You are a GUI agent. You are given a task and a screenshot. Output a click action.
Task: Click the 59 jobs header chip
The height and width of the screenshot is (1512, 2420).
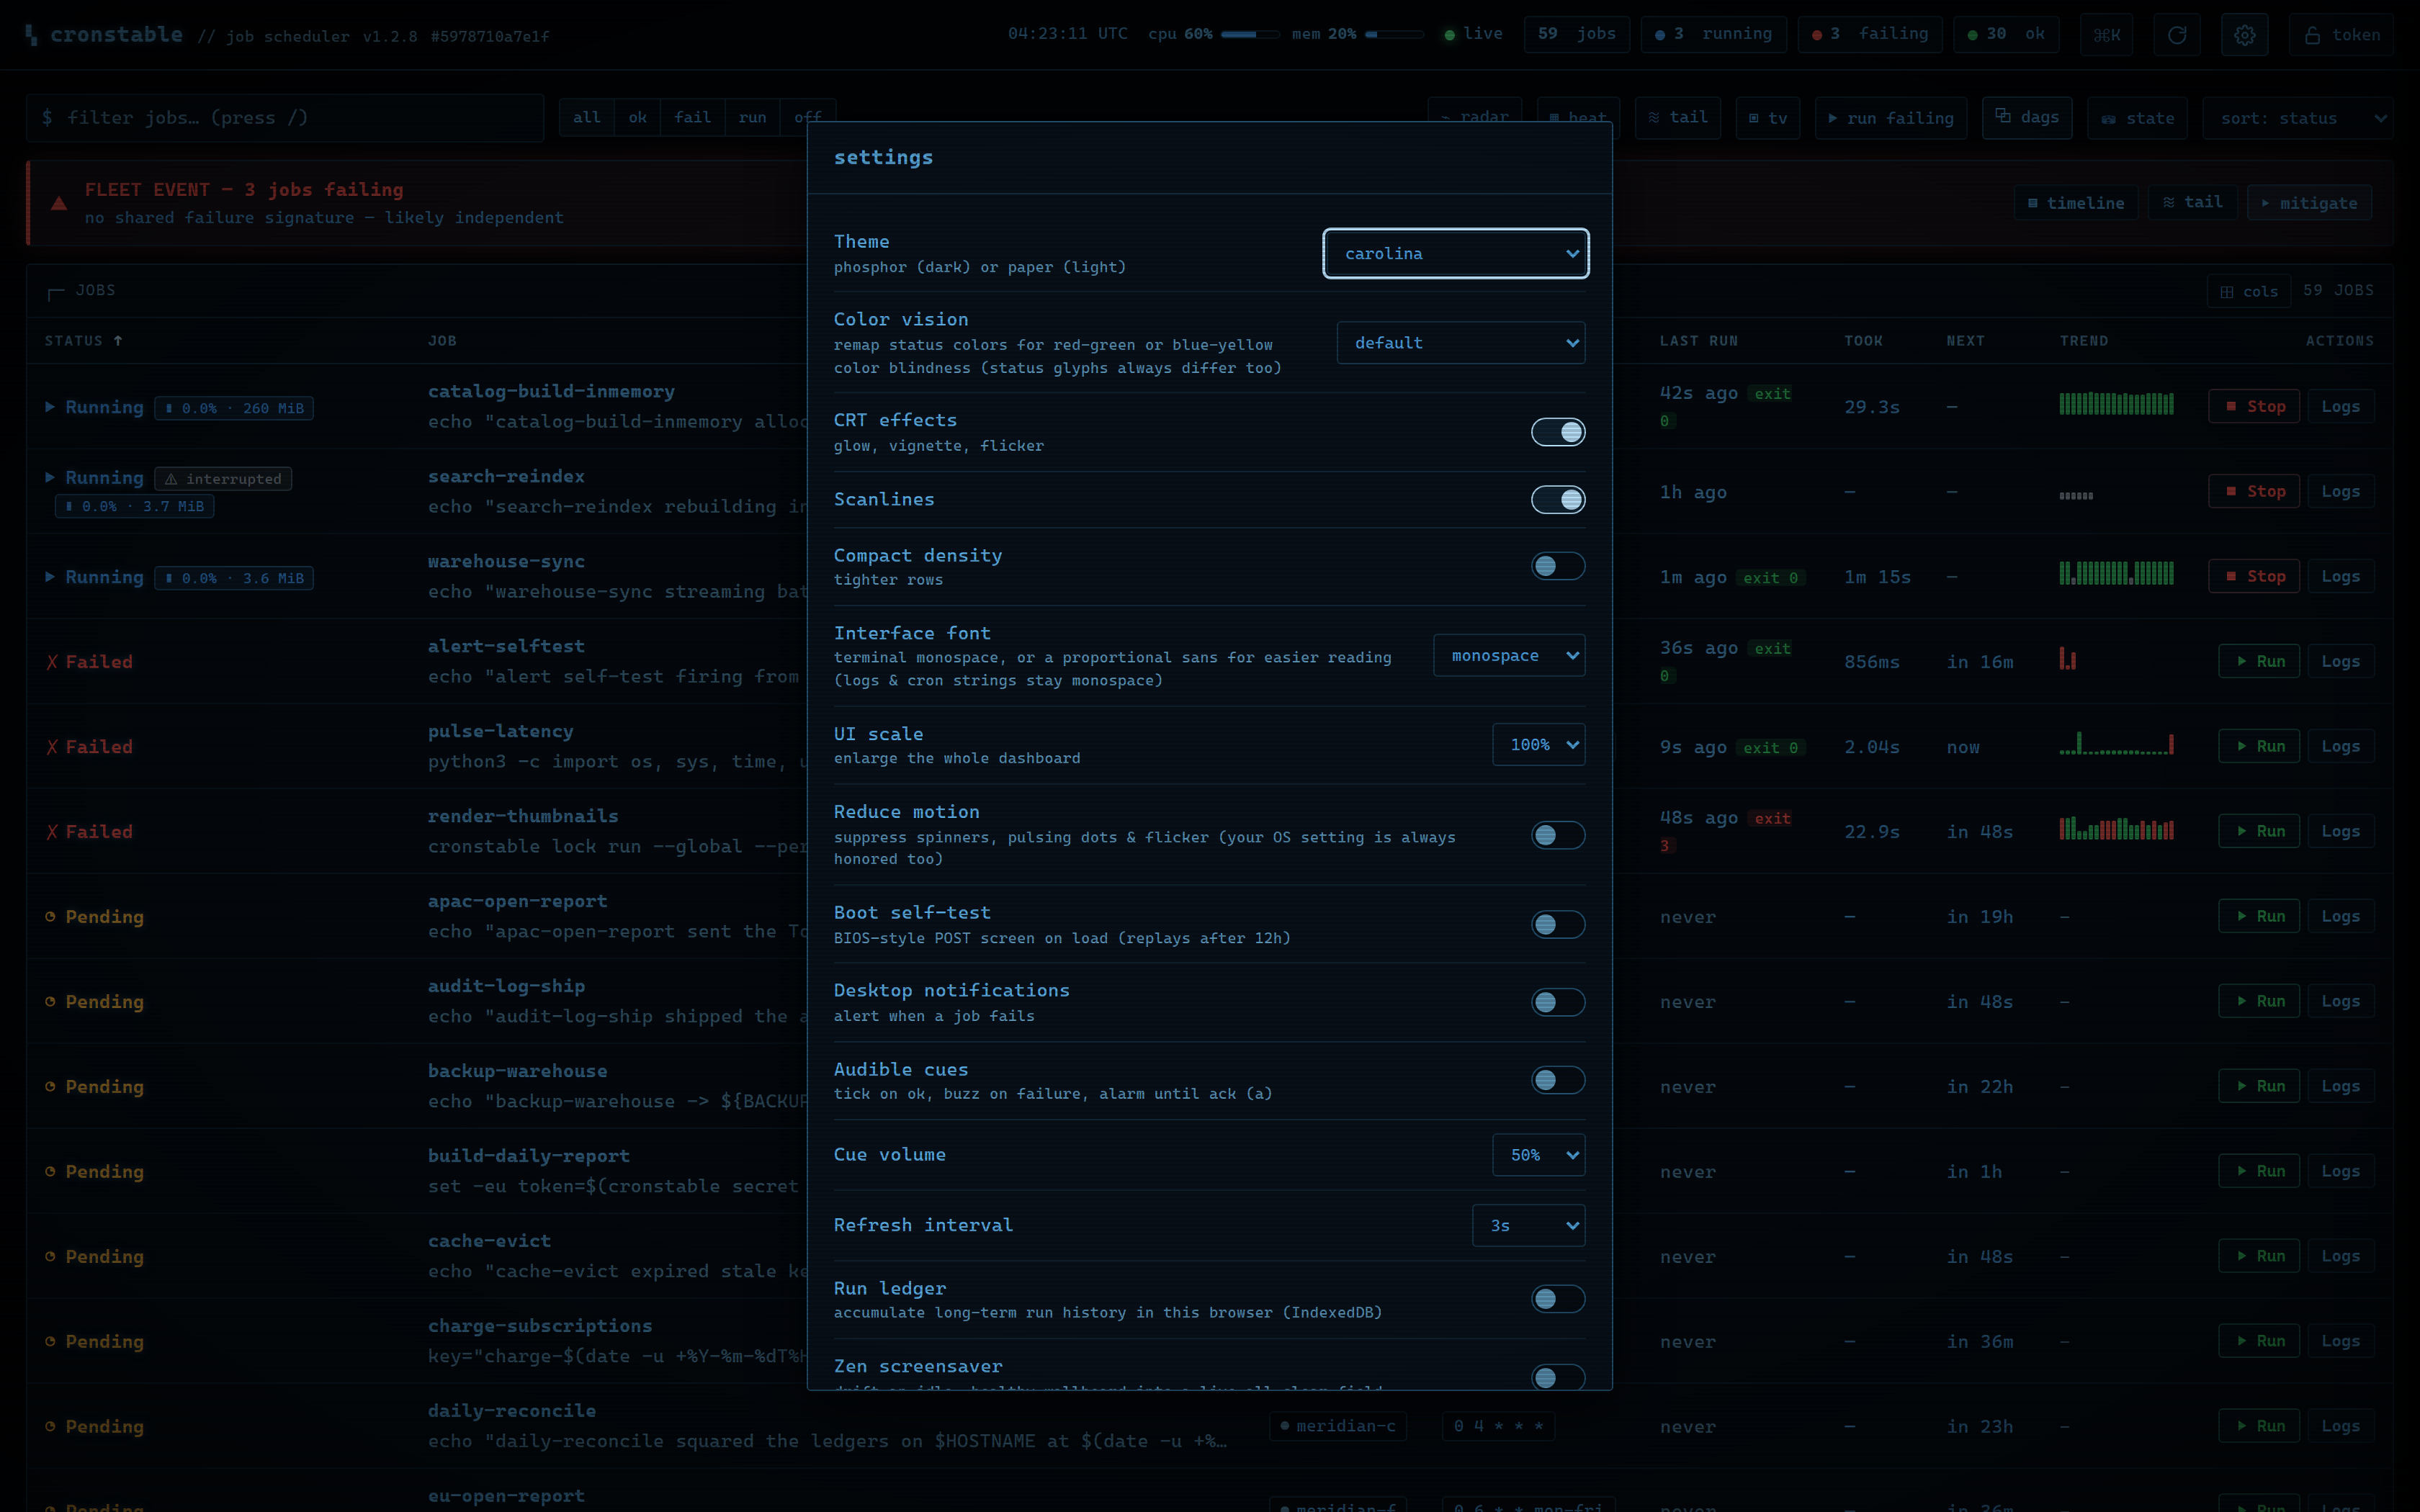click(x=1577, y=34)
